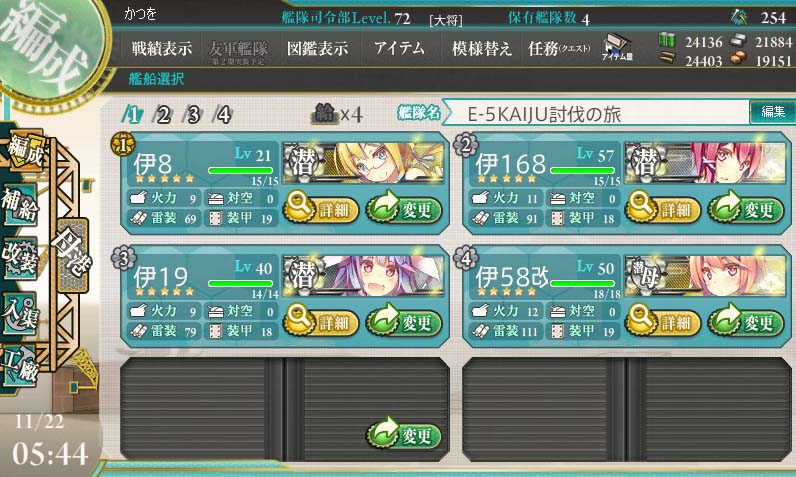
Task: Switch to fleet 2 tab
Action: click(163, 115)
